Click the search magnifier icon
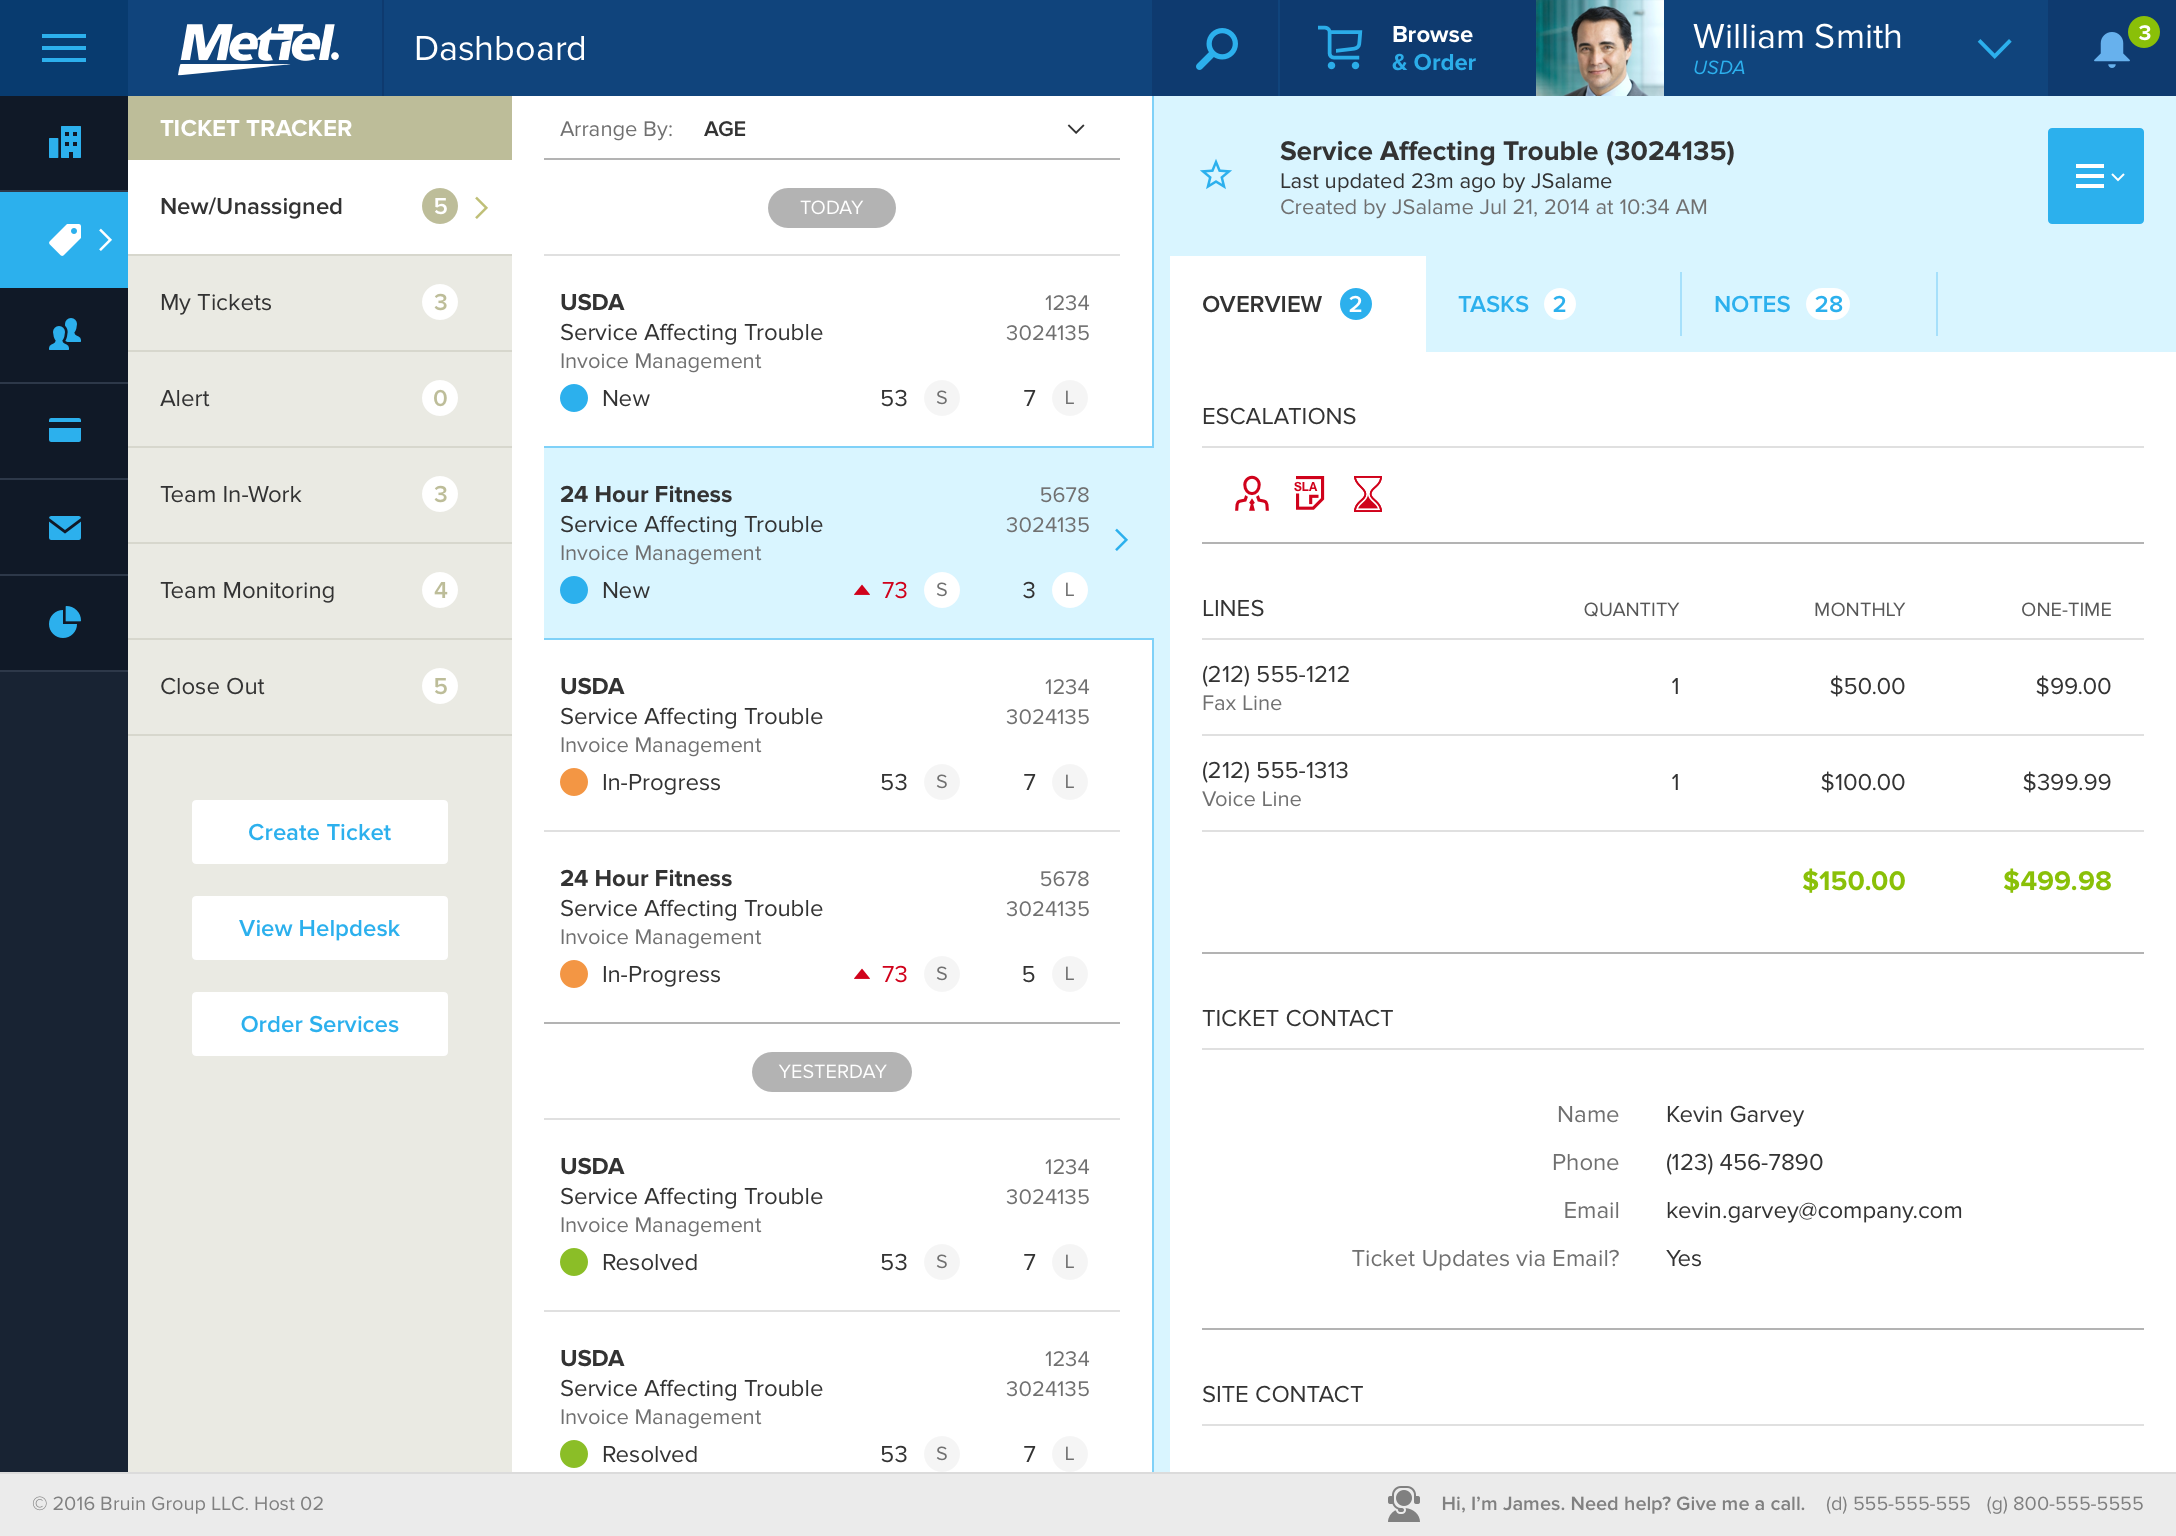Image resolution: width=2176 pixels, height=1536 pixels. coord(1216,48)
